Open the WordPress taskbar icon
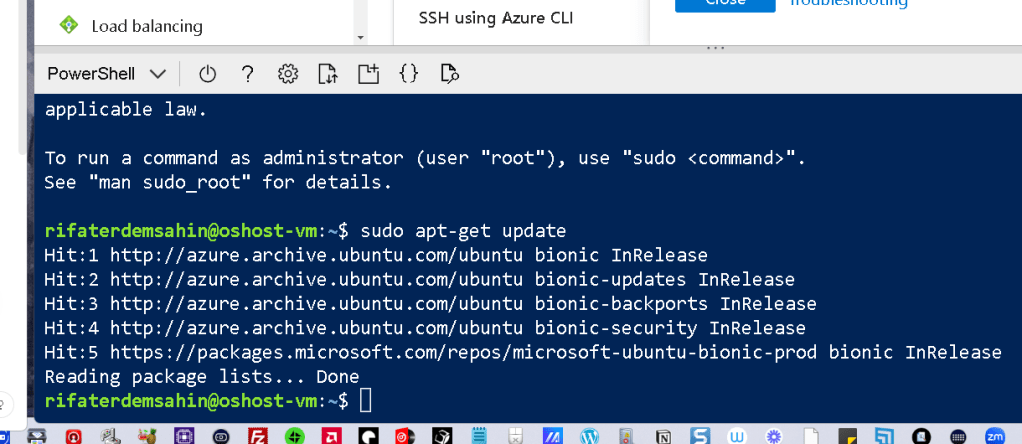The height and width of the screenshot is (444, 1022). (x=589, y=436)
